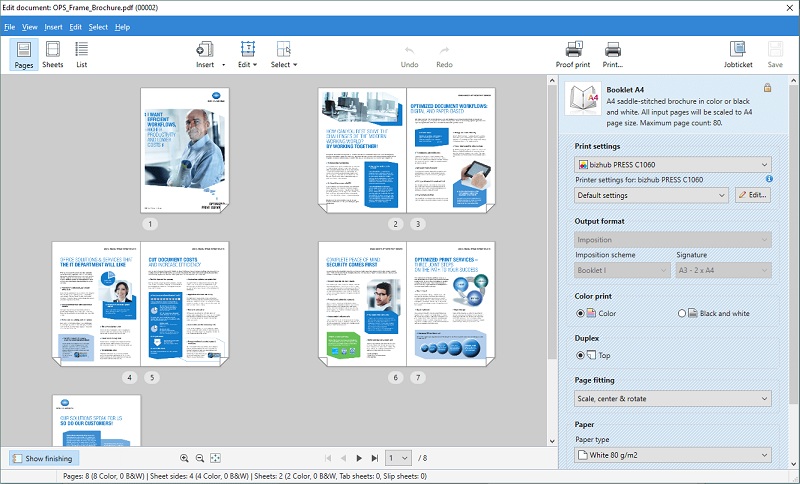This screenshot has width=800, height=484.
Task: Open the Scale, center & rotate dropdown
Action: [672, 399]
